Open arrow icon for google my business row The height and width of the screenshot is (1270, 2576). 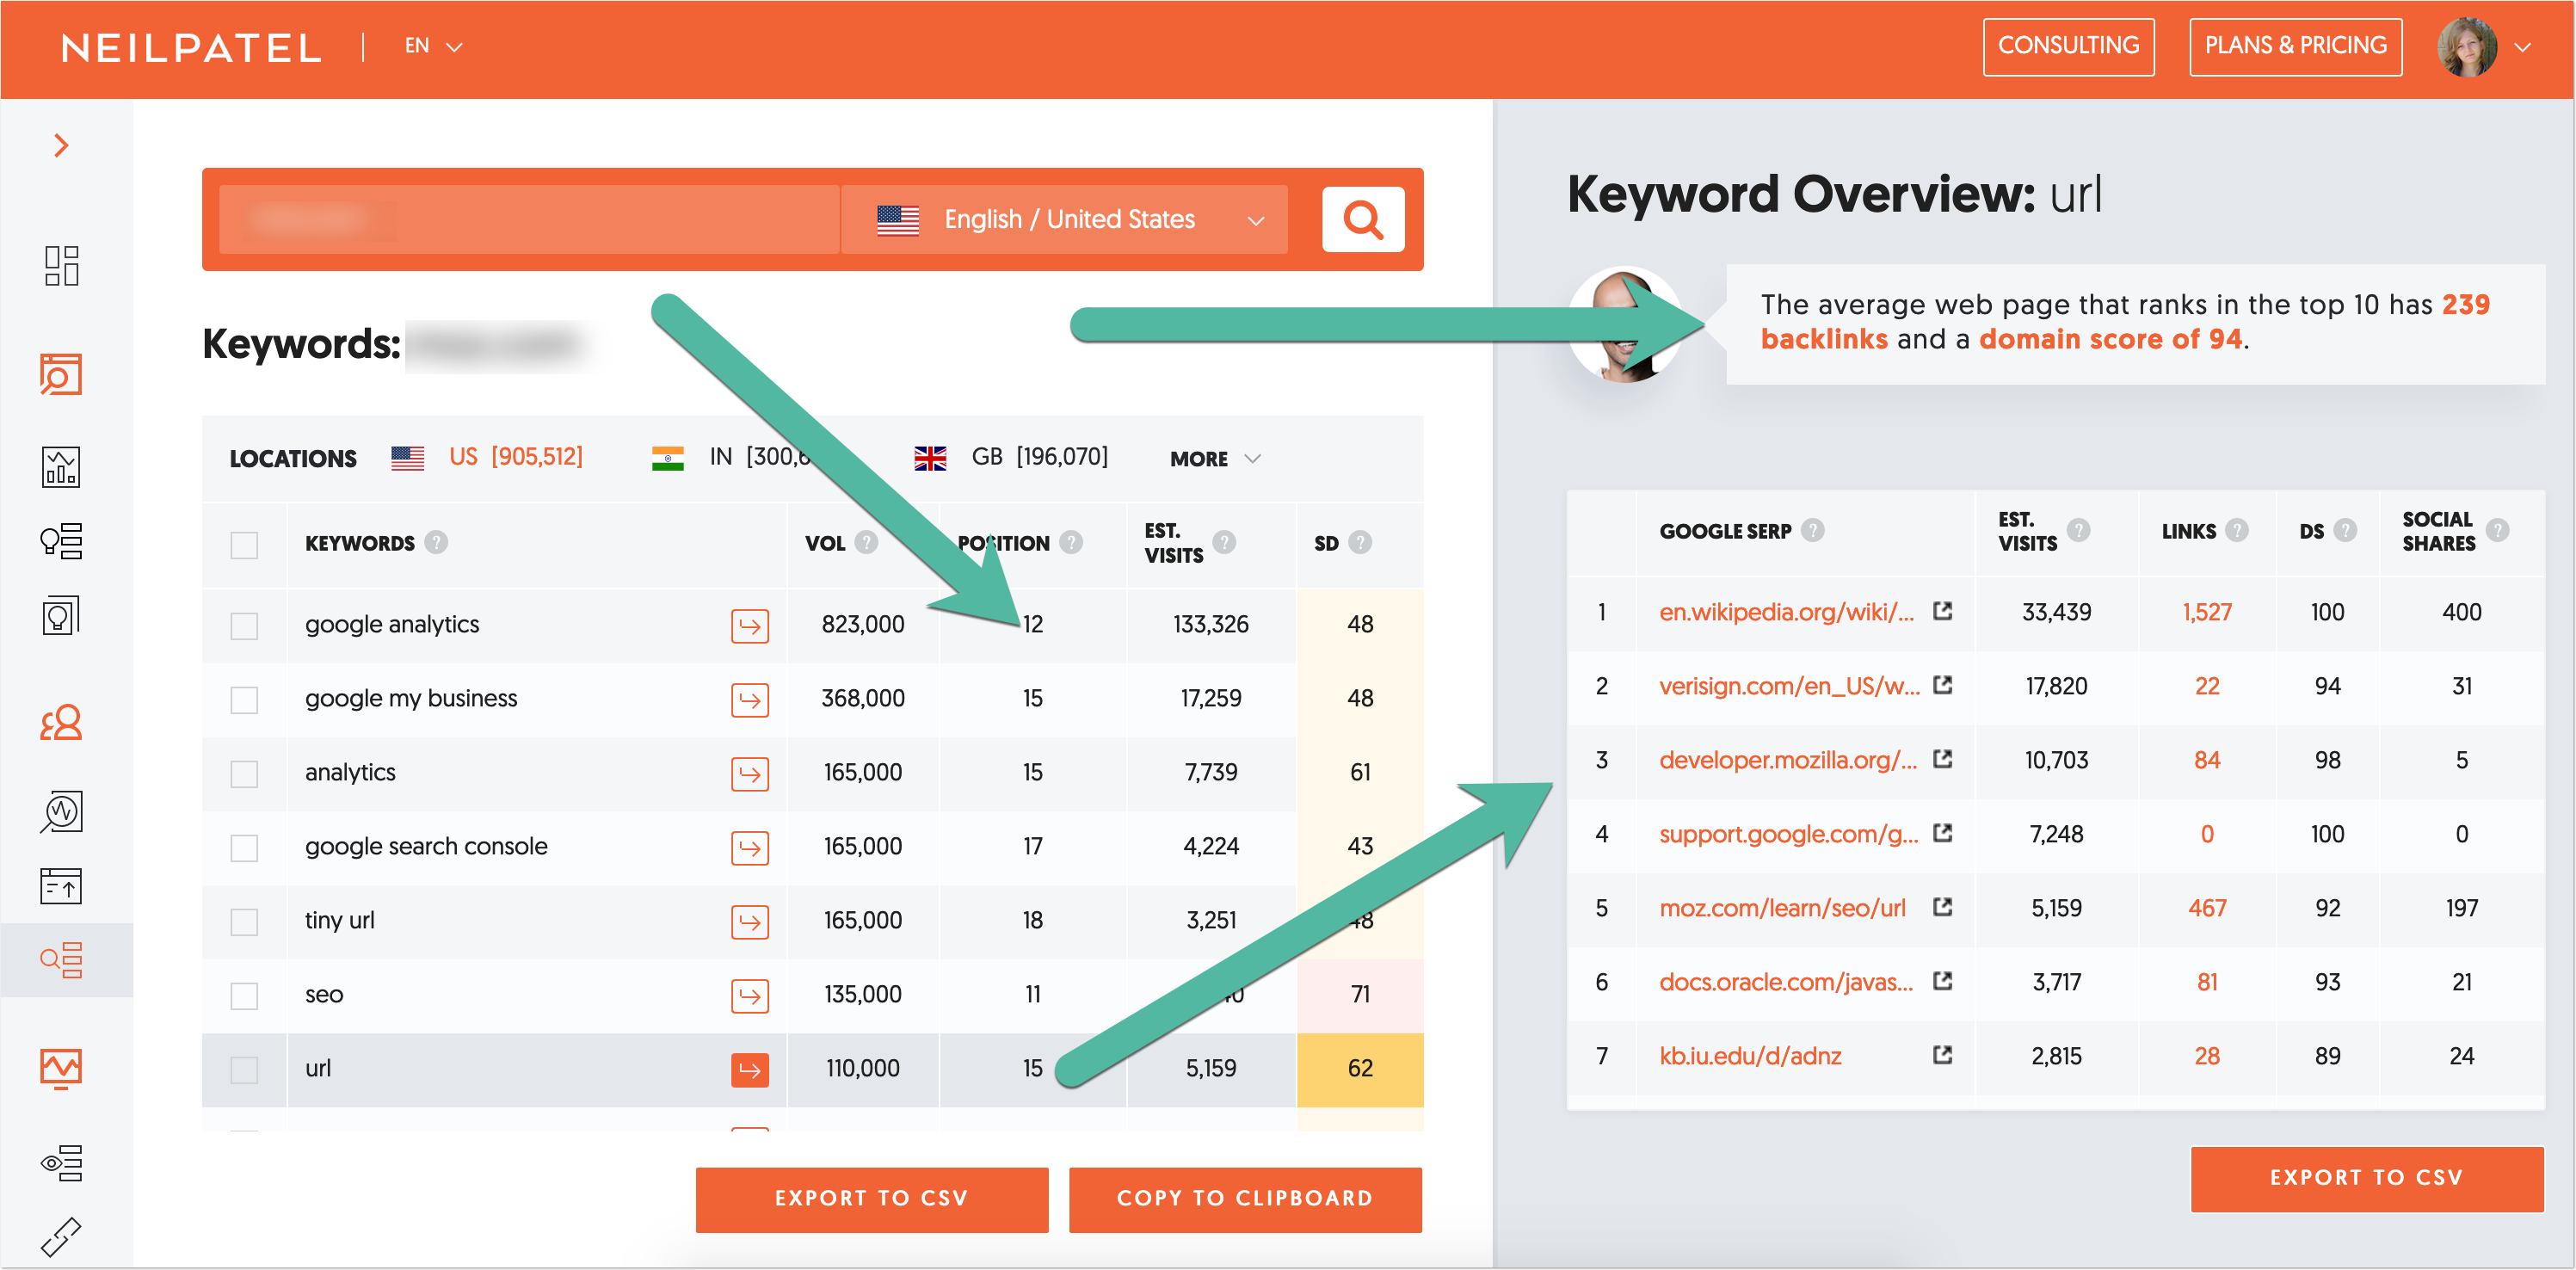(750, 700)
